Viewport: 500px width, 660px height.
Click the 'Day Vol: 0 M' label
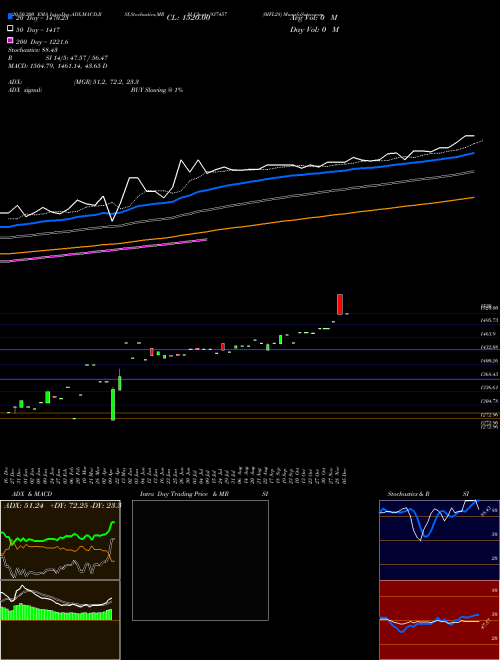[314, 30]
